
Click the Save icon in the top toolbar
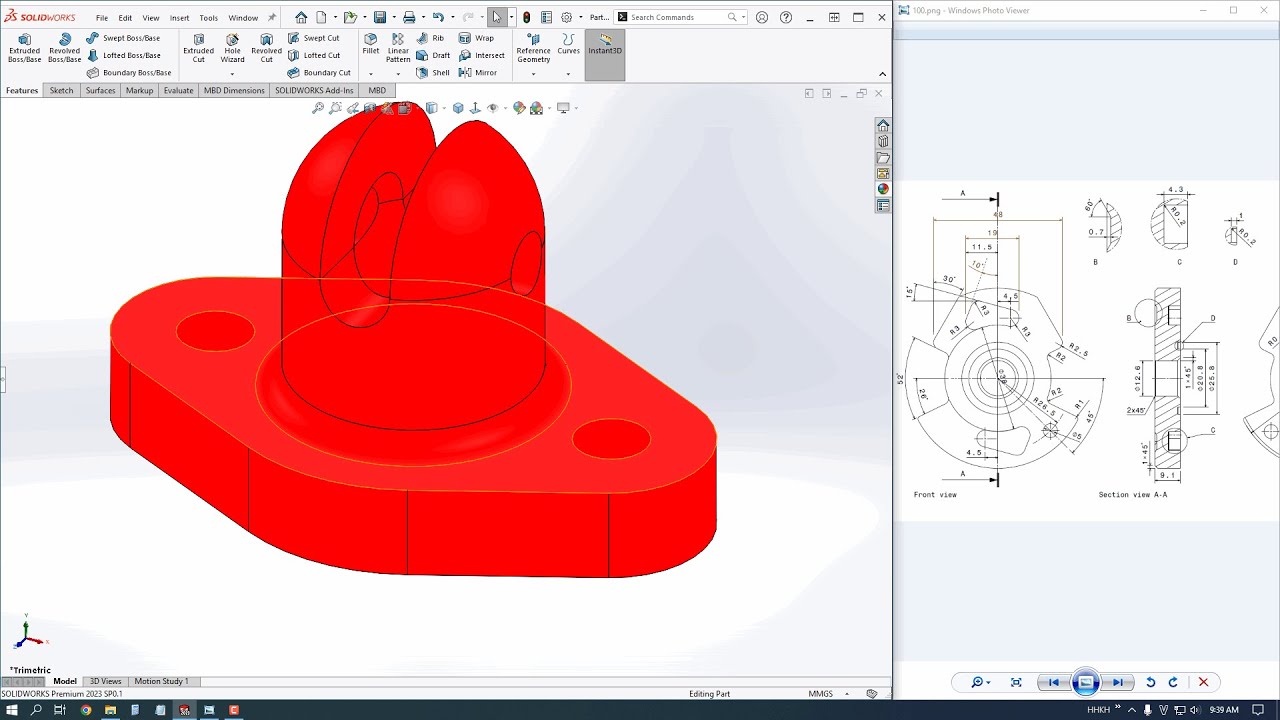click(x=380, y=17)
